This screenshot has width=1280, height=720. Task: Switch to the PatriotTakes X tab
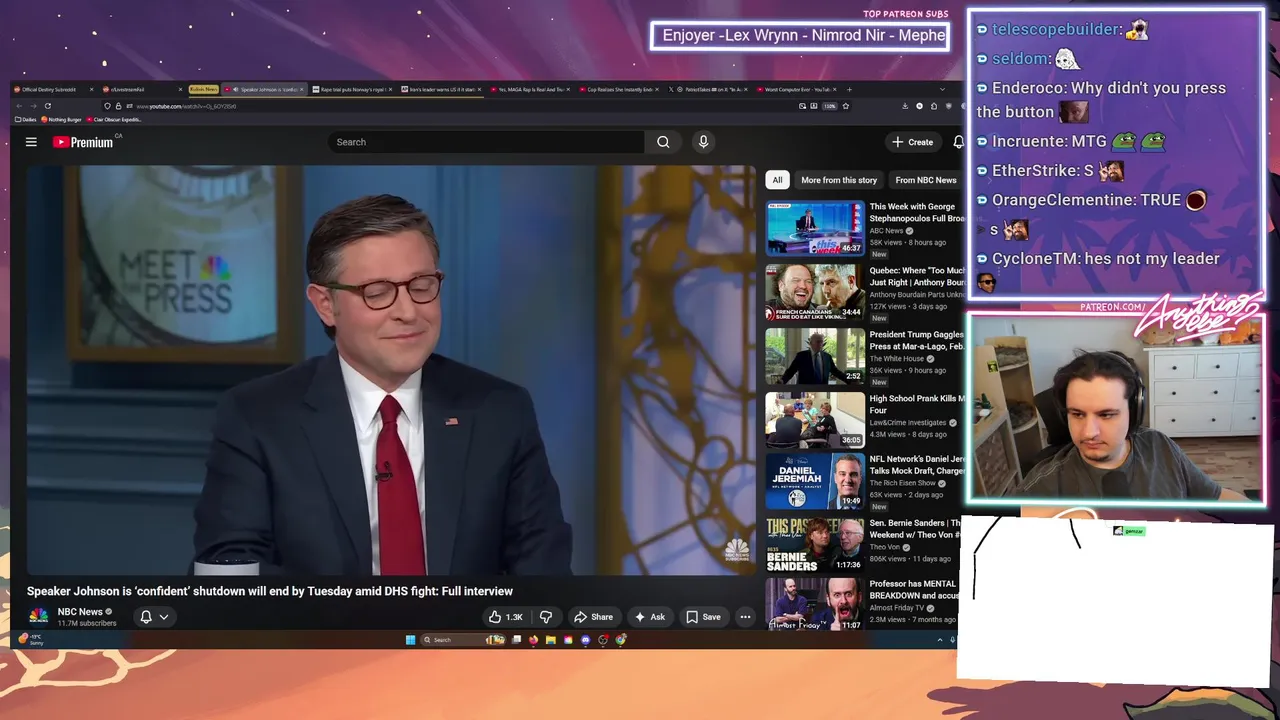pyautogui.click(x=709, y=89)
